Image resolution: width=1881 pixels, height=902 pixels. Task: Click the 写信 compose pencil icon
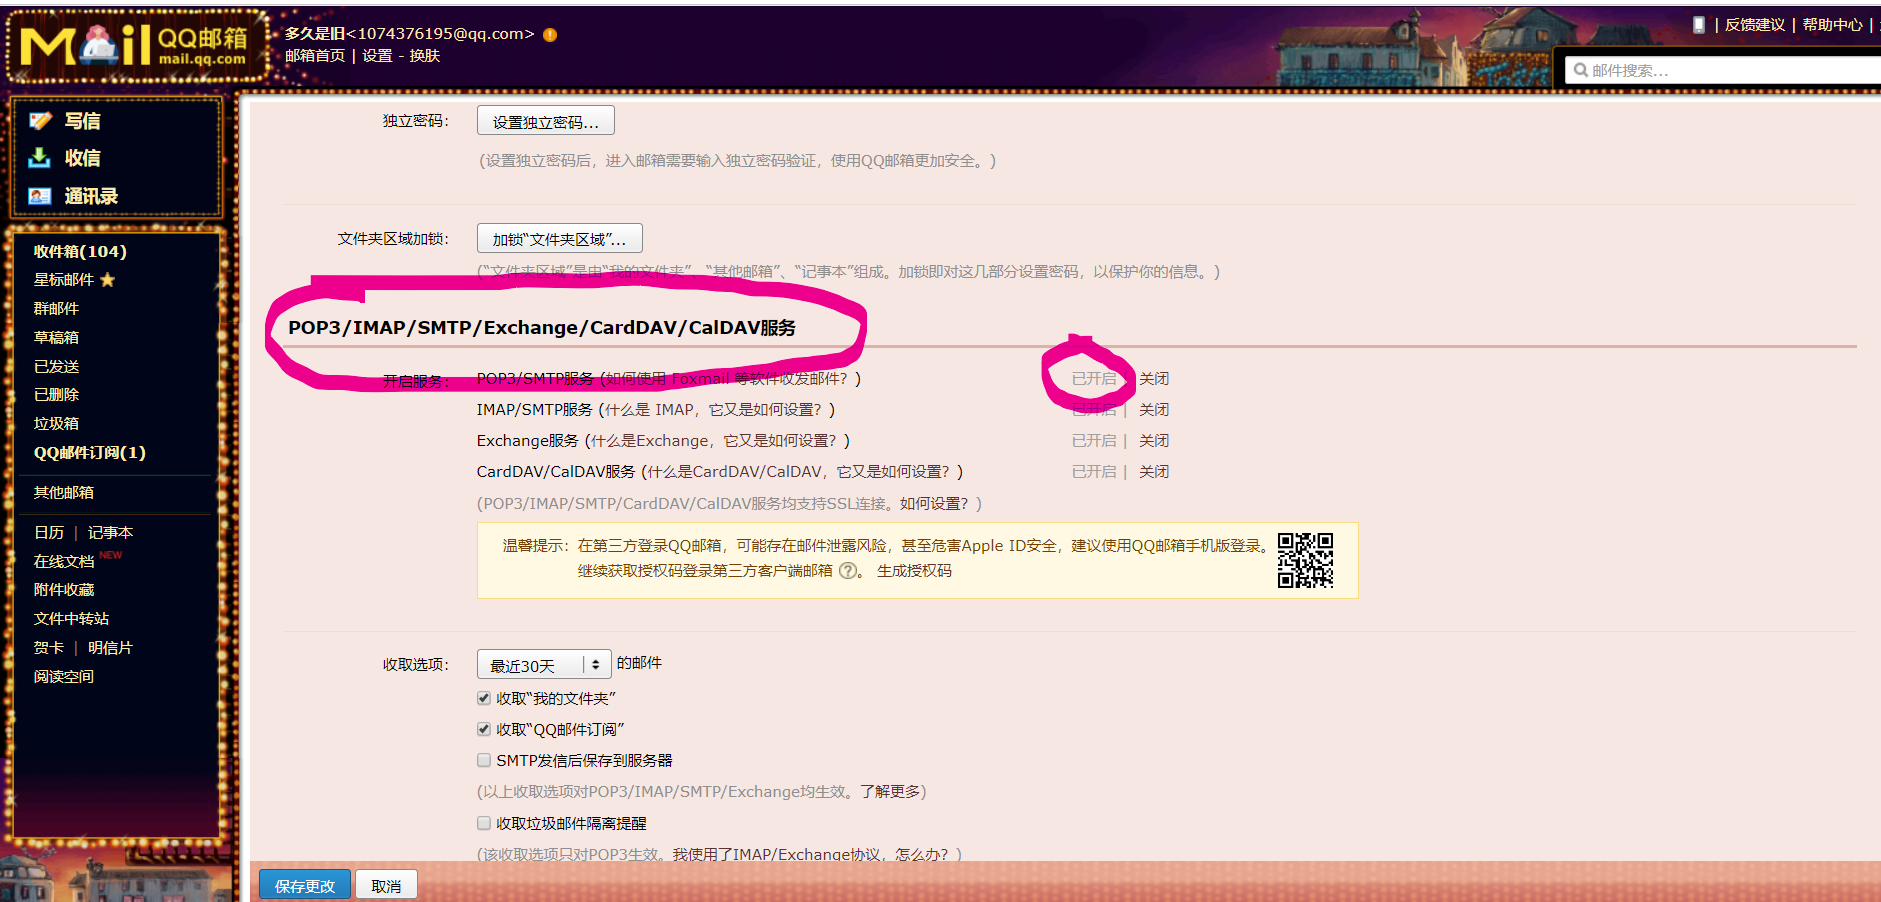tap(40, 120)
